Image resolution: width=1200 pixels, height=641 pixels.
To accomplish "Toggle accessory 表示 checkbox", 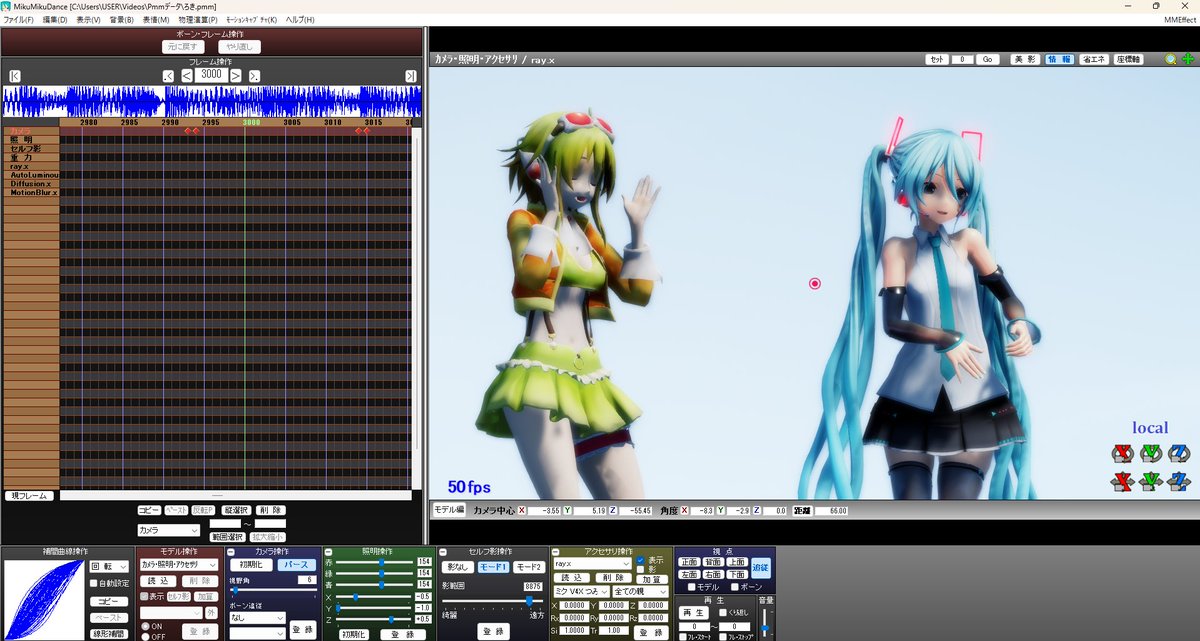I will 640,560.
